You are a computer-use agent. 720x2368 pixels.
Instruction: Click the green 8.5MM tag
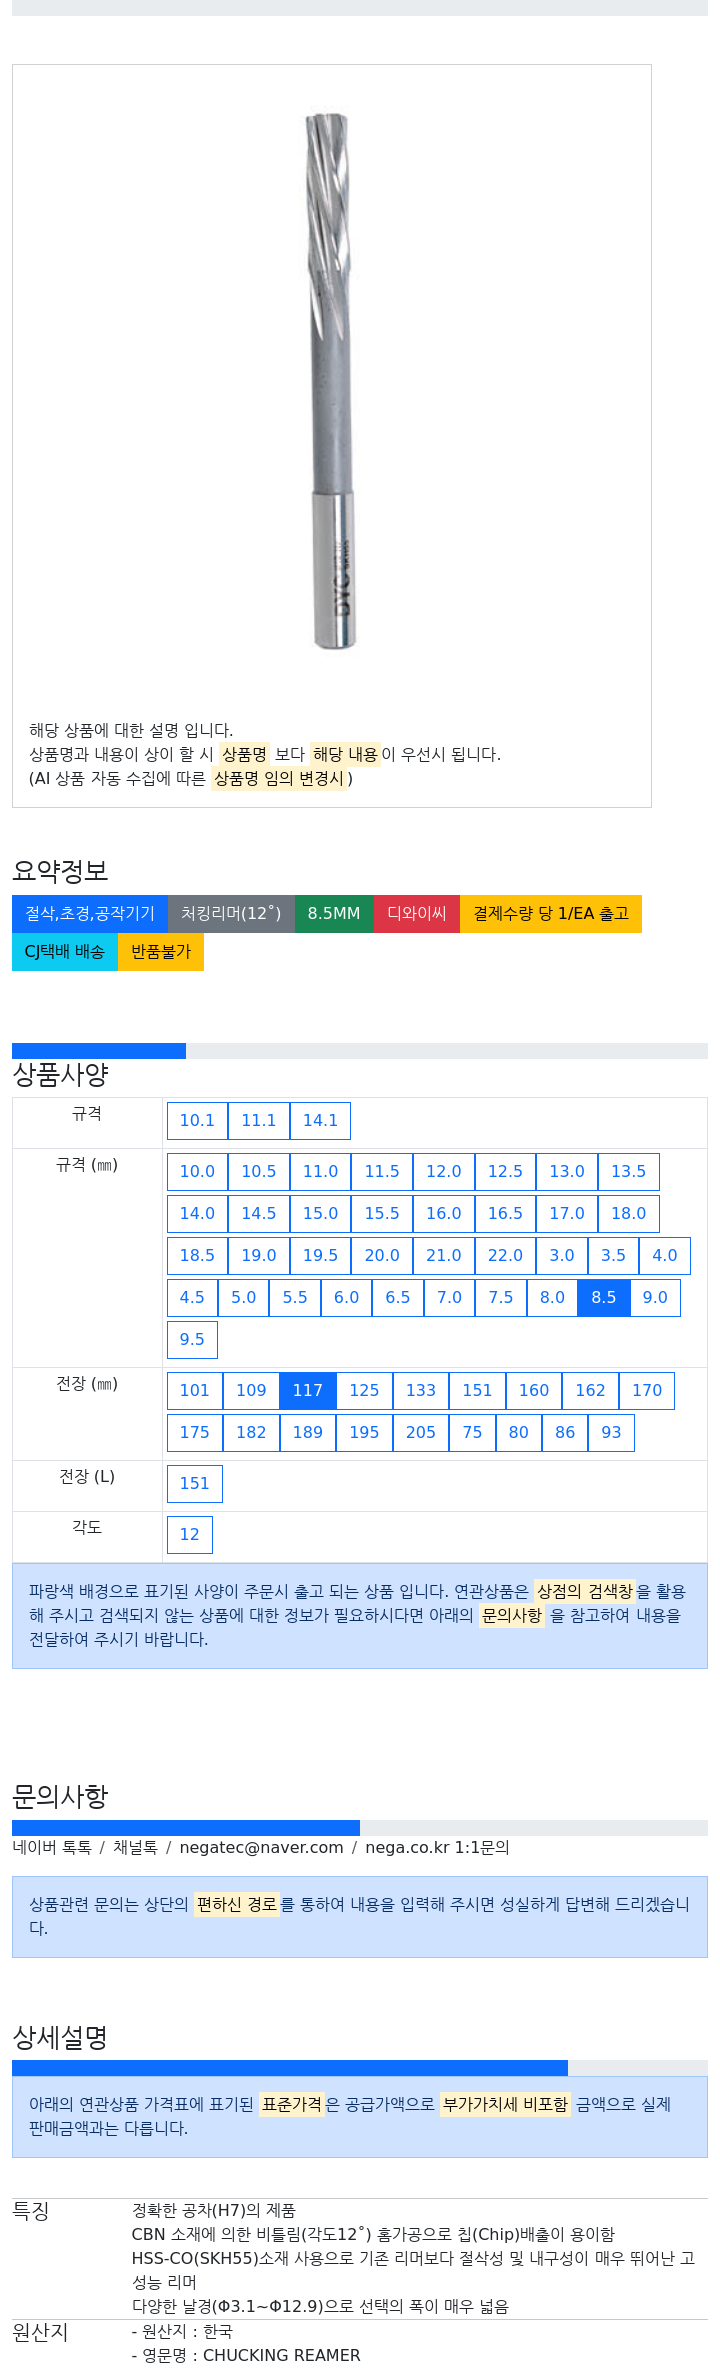pyautogui.click(x=334, y=914)
